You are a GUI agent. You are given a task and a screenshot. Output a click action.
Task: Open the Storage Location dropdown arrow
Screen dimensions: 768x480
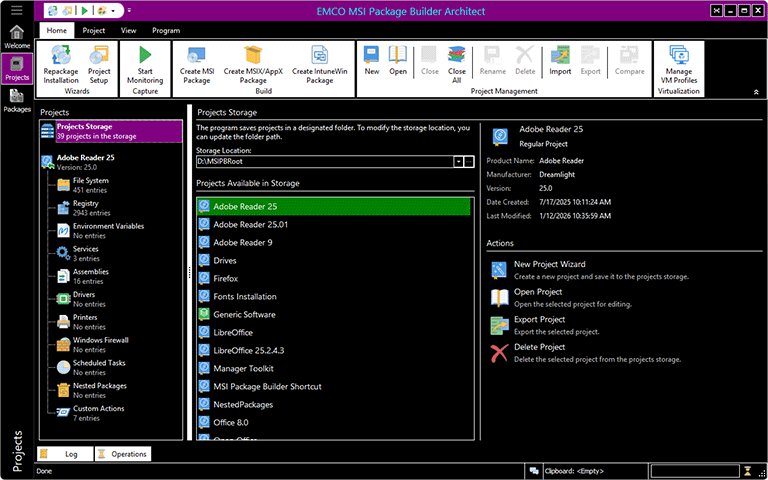tap(458, 161)
